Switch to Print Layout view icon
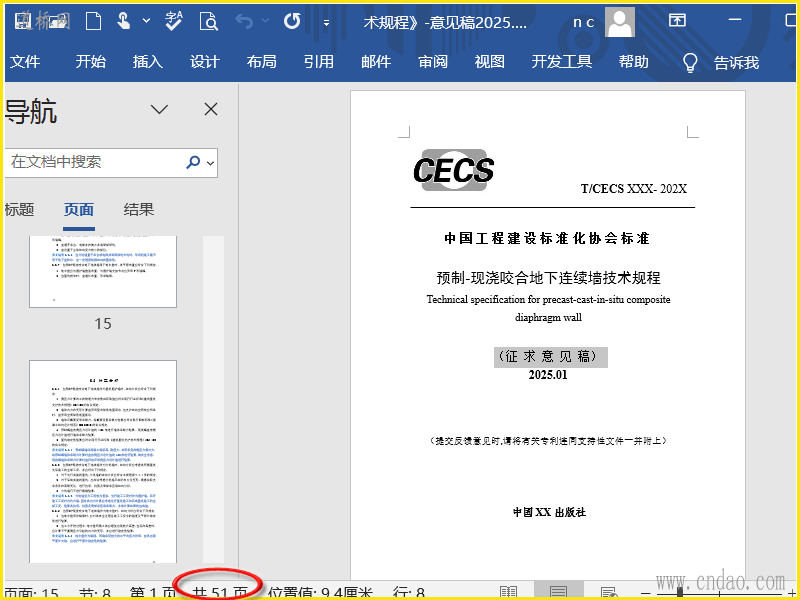 pos(559,592)
